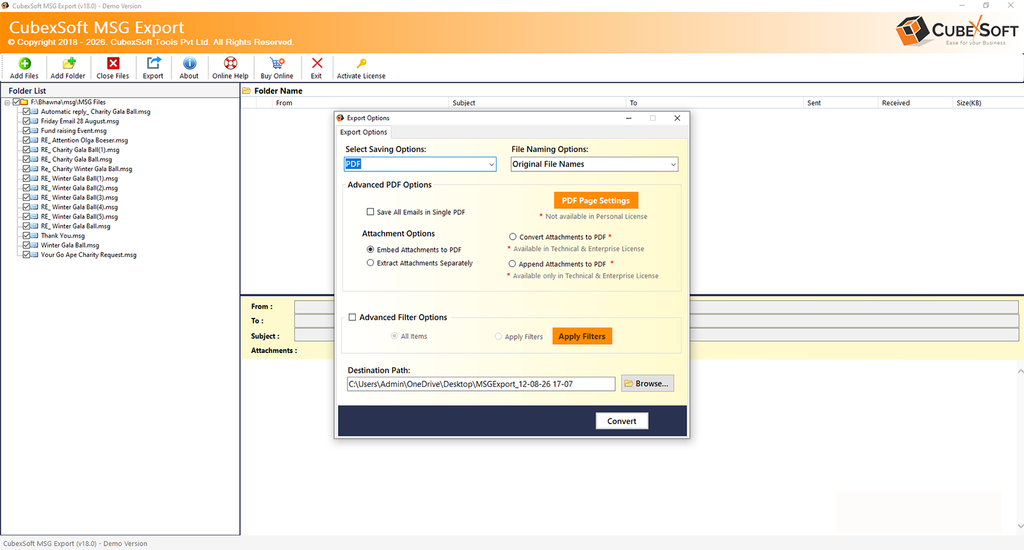
Task: Click preview pane scroll down arrow
Action: tap(1020, 526)
